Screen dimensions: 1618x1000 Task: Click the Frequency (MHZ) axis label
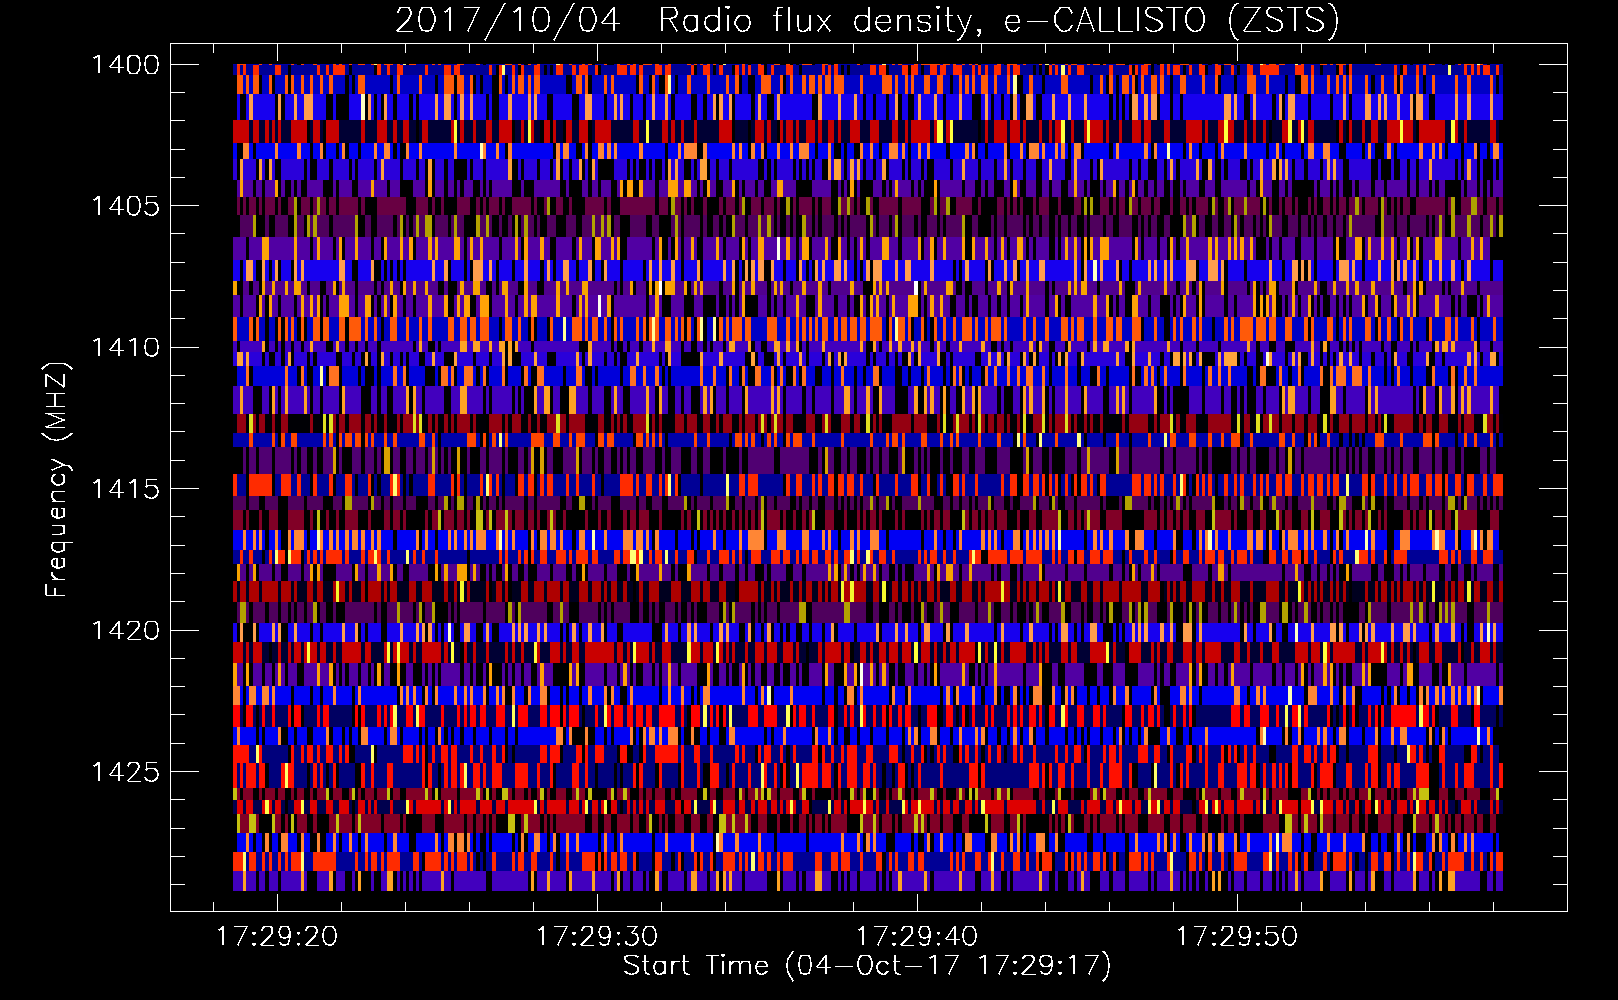57,479
